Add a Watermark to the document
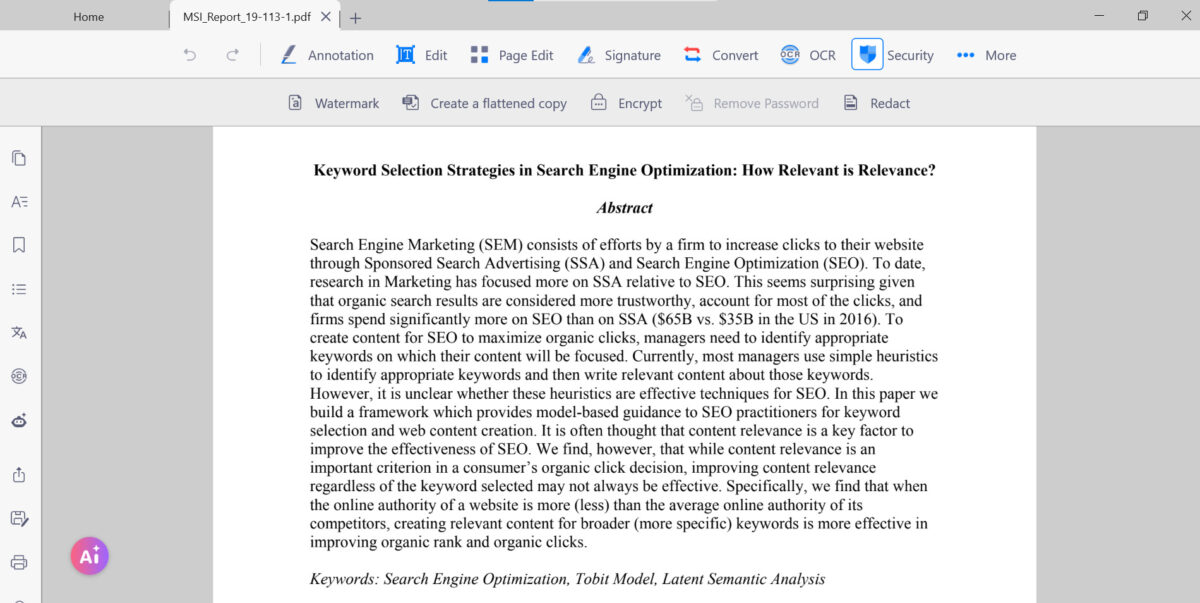 tap(334, 103)
